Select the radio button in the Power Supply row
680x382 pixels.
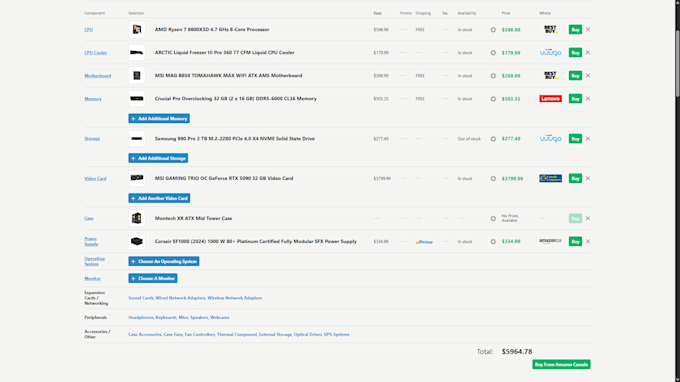[x=493, y=242]
